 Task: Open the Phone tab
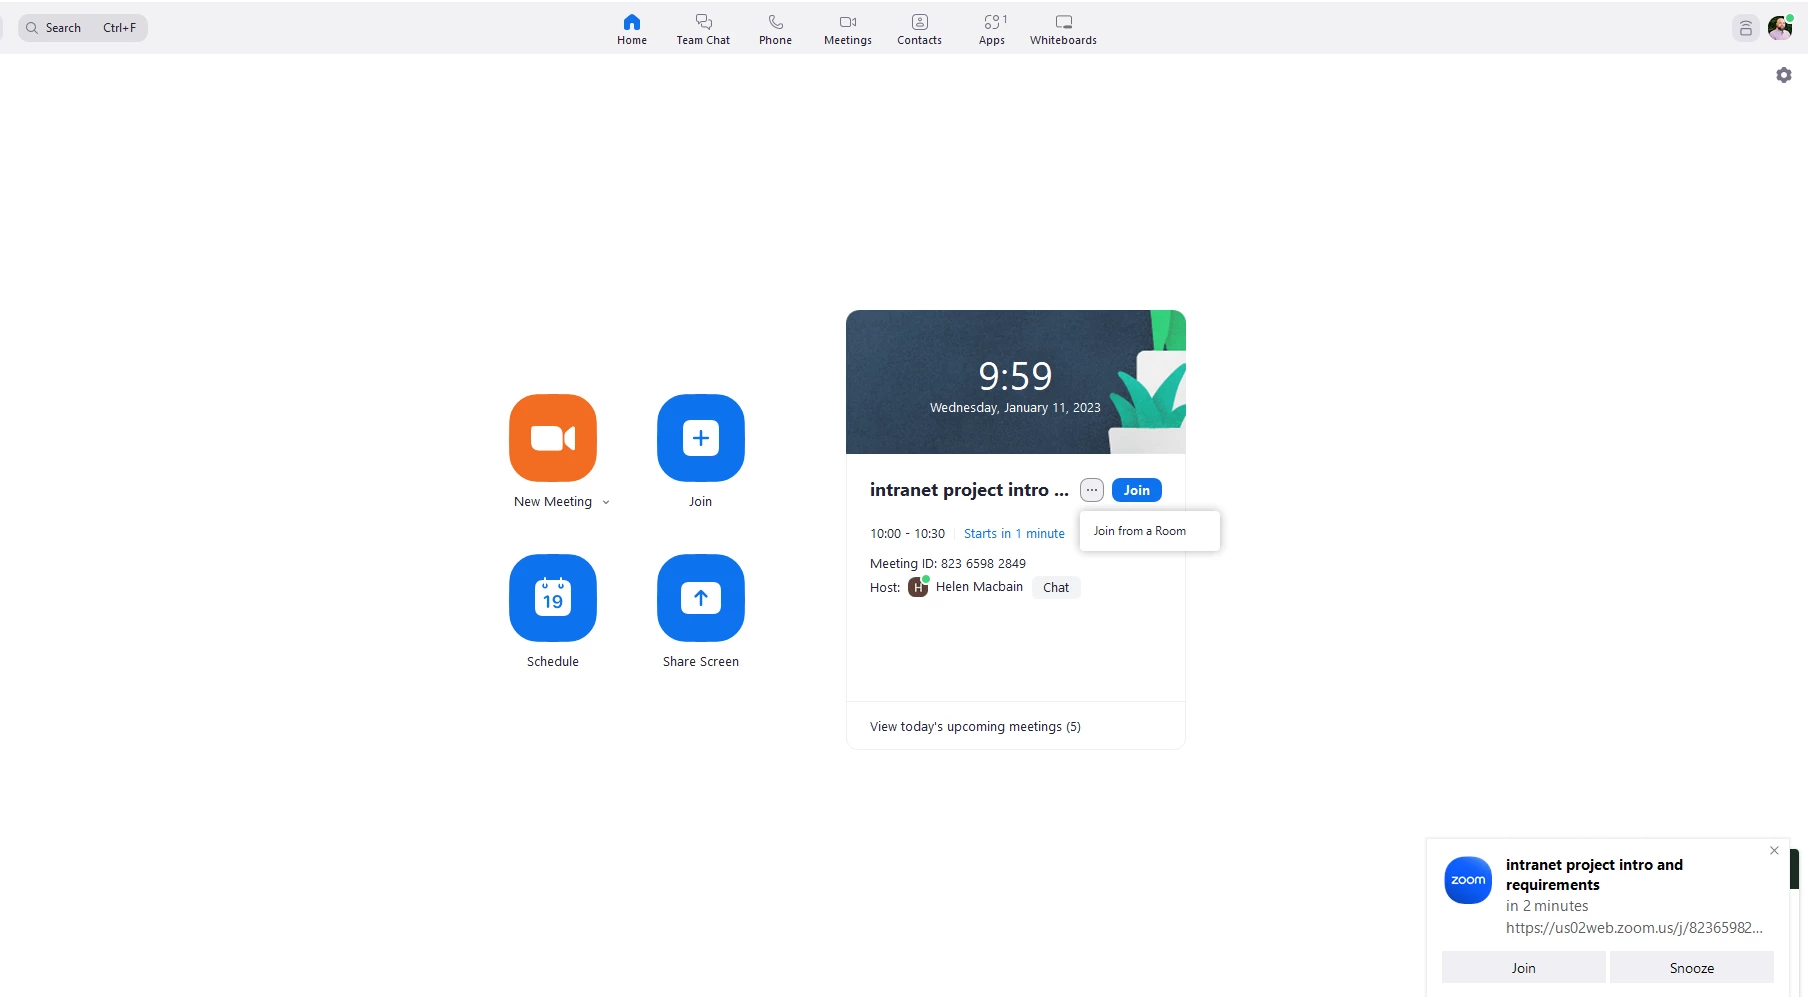[x=775, y=29]
